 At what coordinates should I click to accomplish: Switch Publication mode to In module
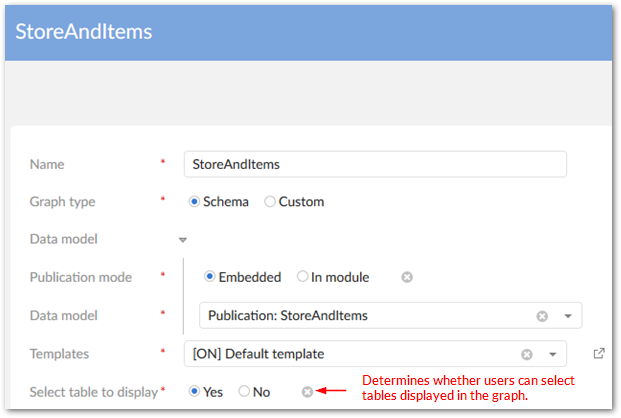pyautogui.click(x=302, y=277)
